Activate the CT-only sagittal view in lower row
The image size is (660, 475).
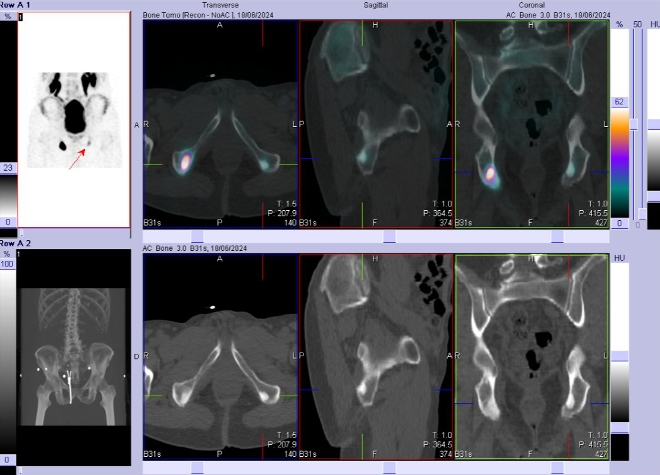[376, 357]
